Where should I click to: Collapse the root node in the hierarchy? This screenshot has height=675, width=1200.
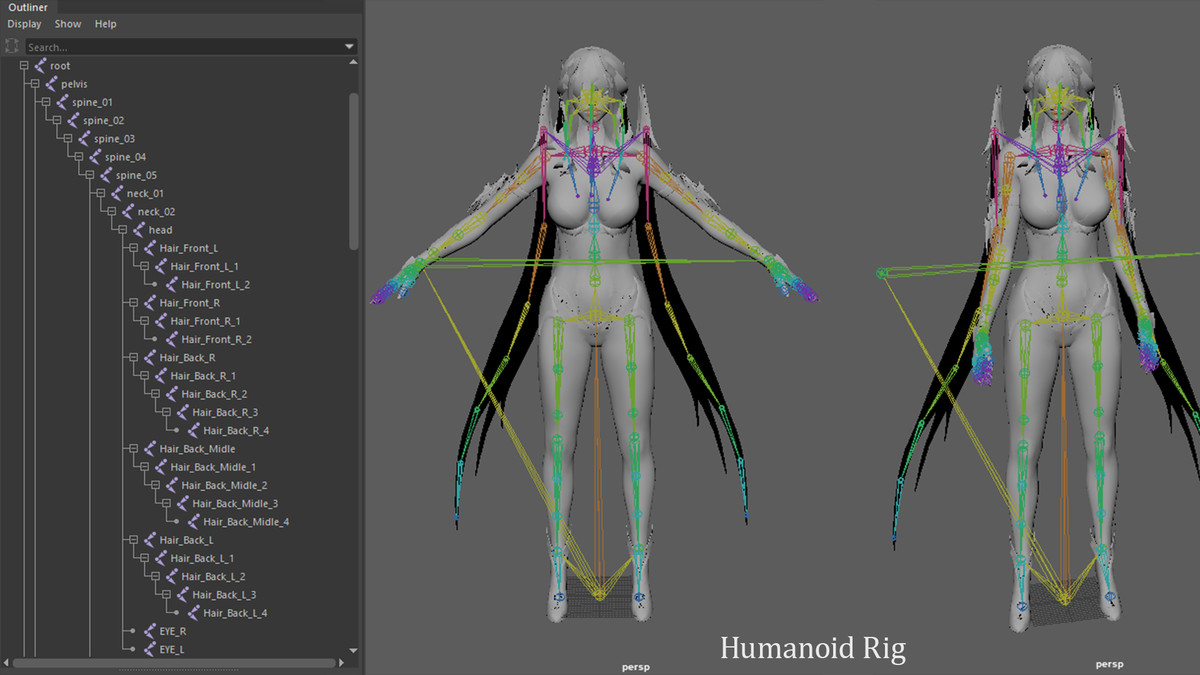click(24, 66)
